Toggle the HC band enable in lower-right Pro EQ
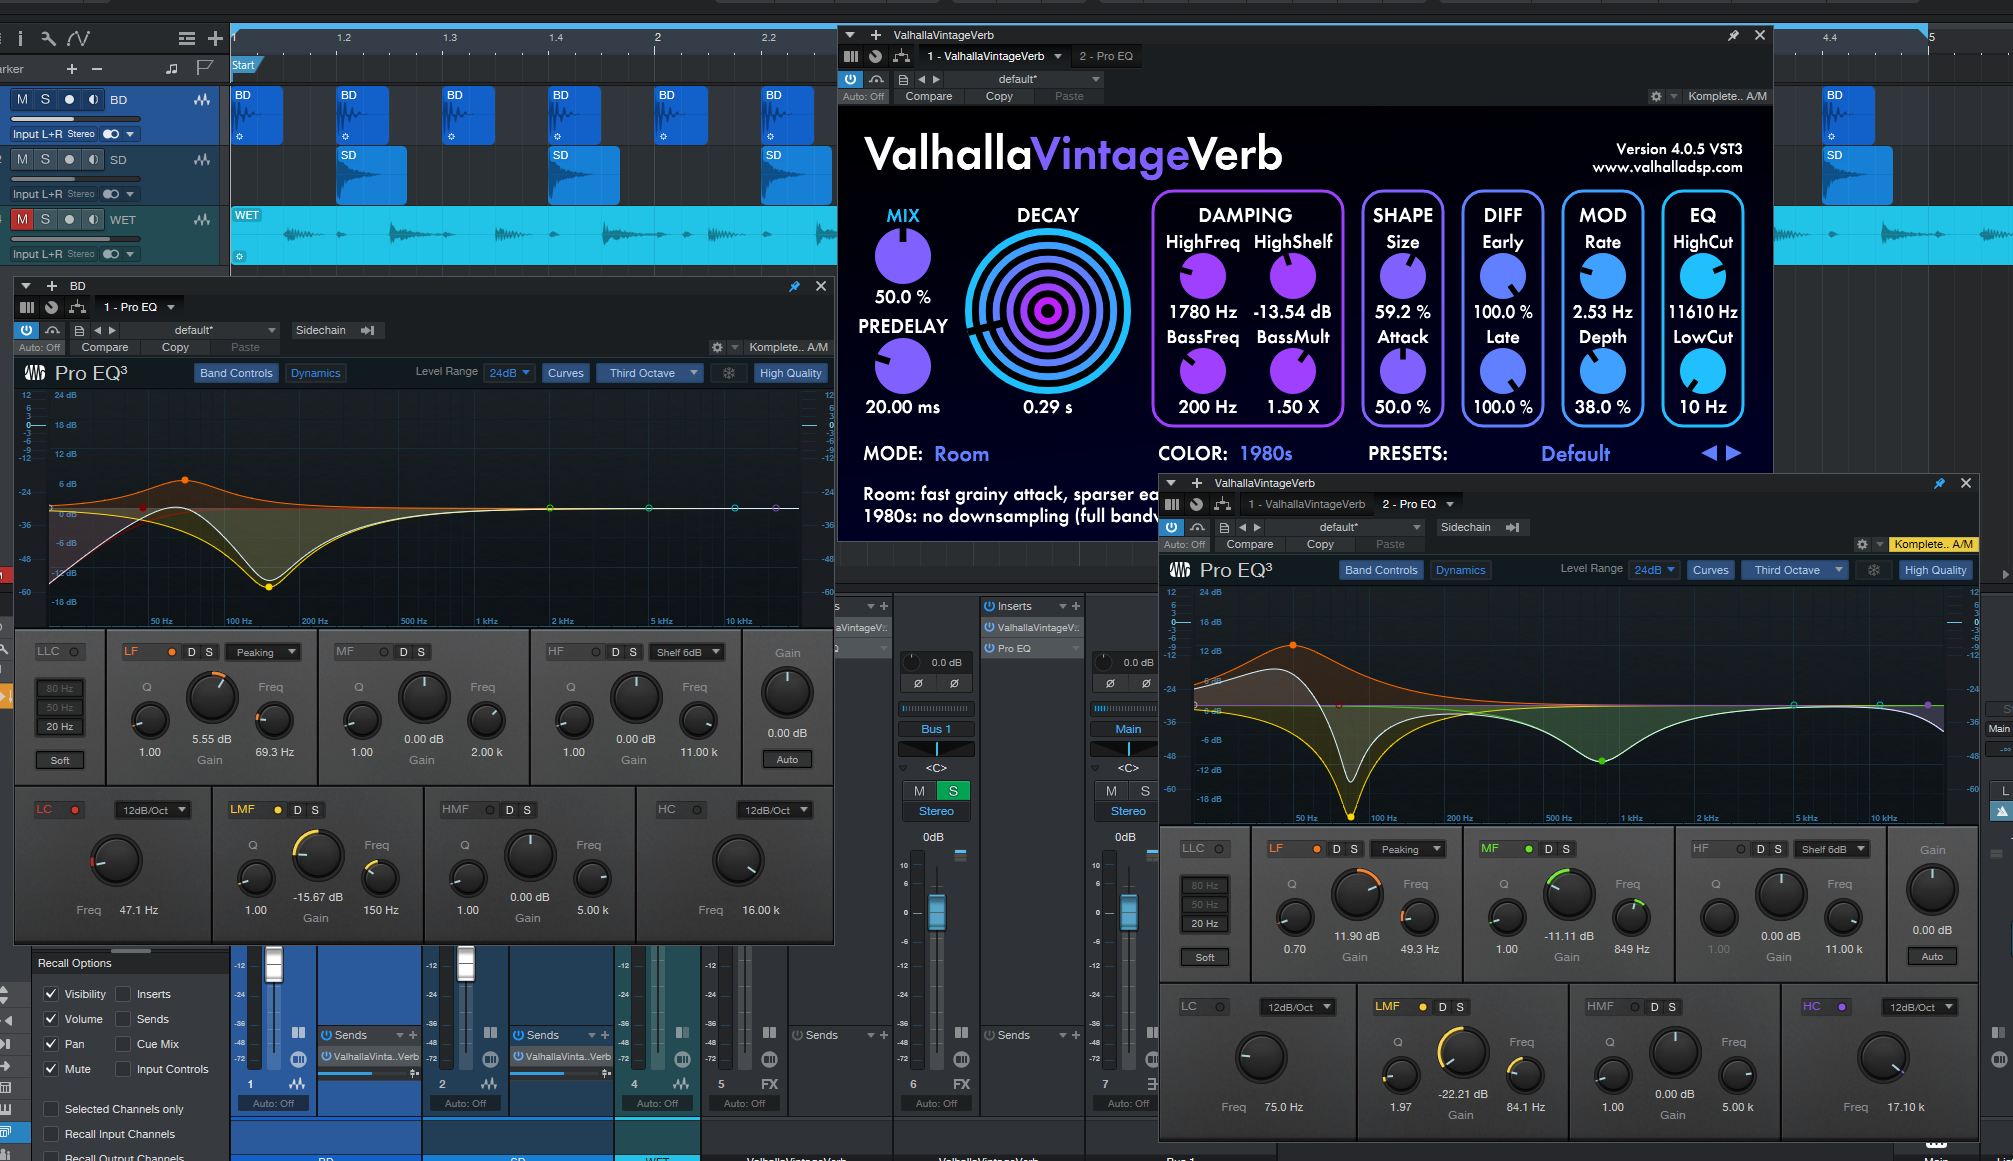The width and height of the screenshot is (2013, 1161). coord(1842,1007)
